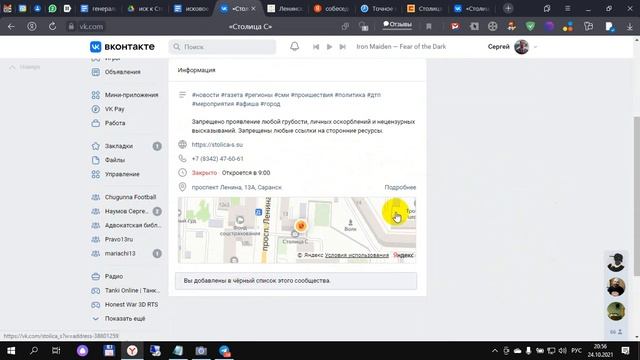The width and height of the screenshot is (640, 360).
Task: Show hidden system tray icons
Action: (x=495, y=351)
